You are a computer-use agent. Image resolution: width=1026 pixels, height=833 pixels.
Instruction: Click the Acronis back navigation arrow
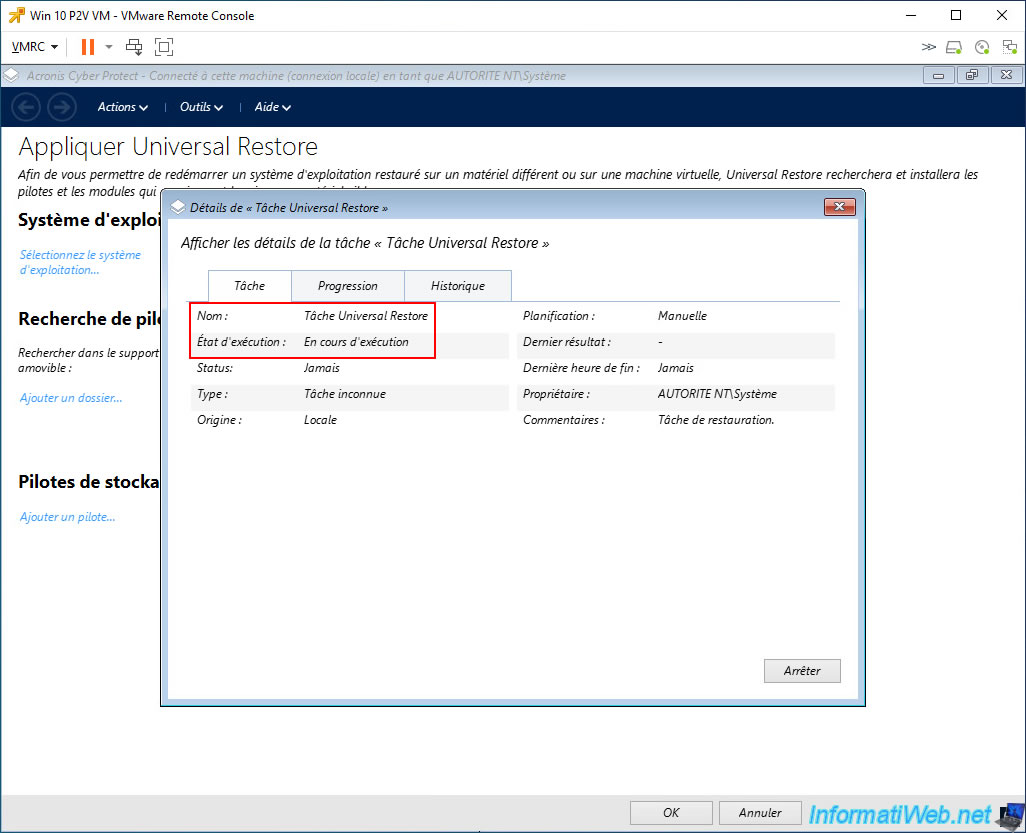[x=26, y=107]
